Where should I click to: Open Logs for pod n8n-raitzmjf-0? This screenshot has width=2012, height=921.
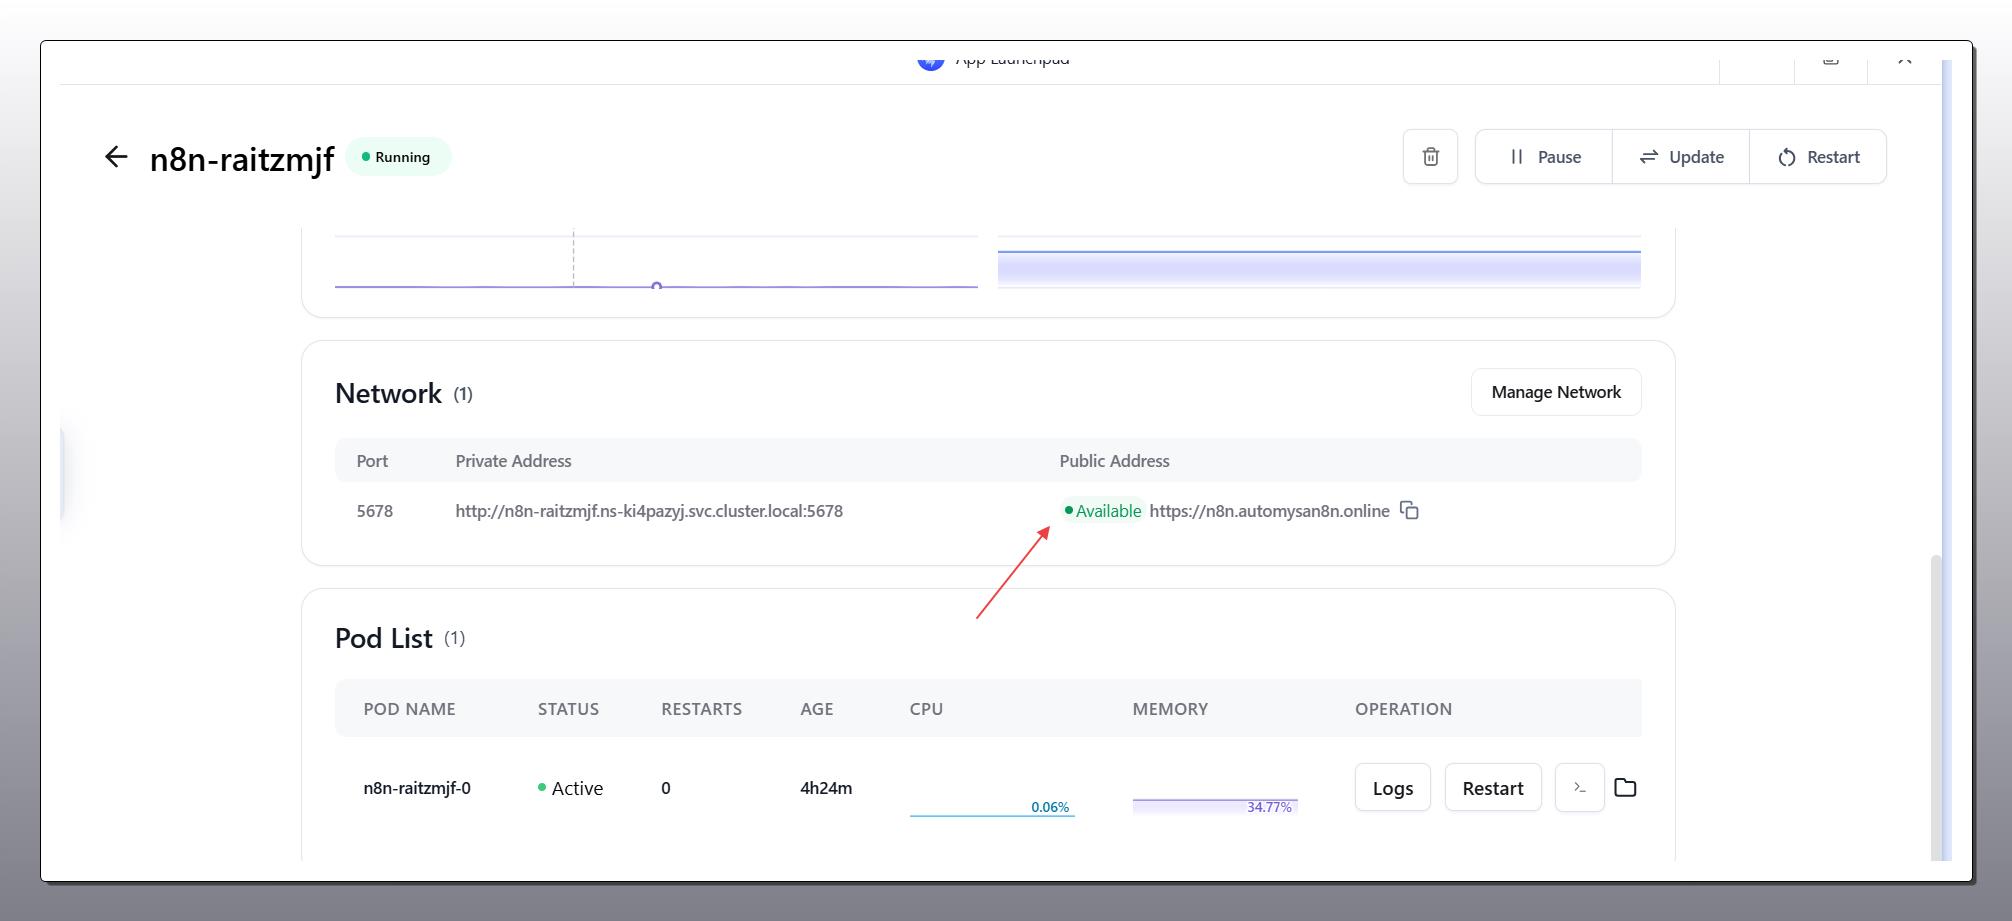click(x=1392, y=788)
